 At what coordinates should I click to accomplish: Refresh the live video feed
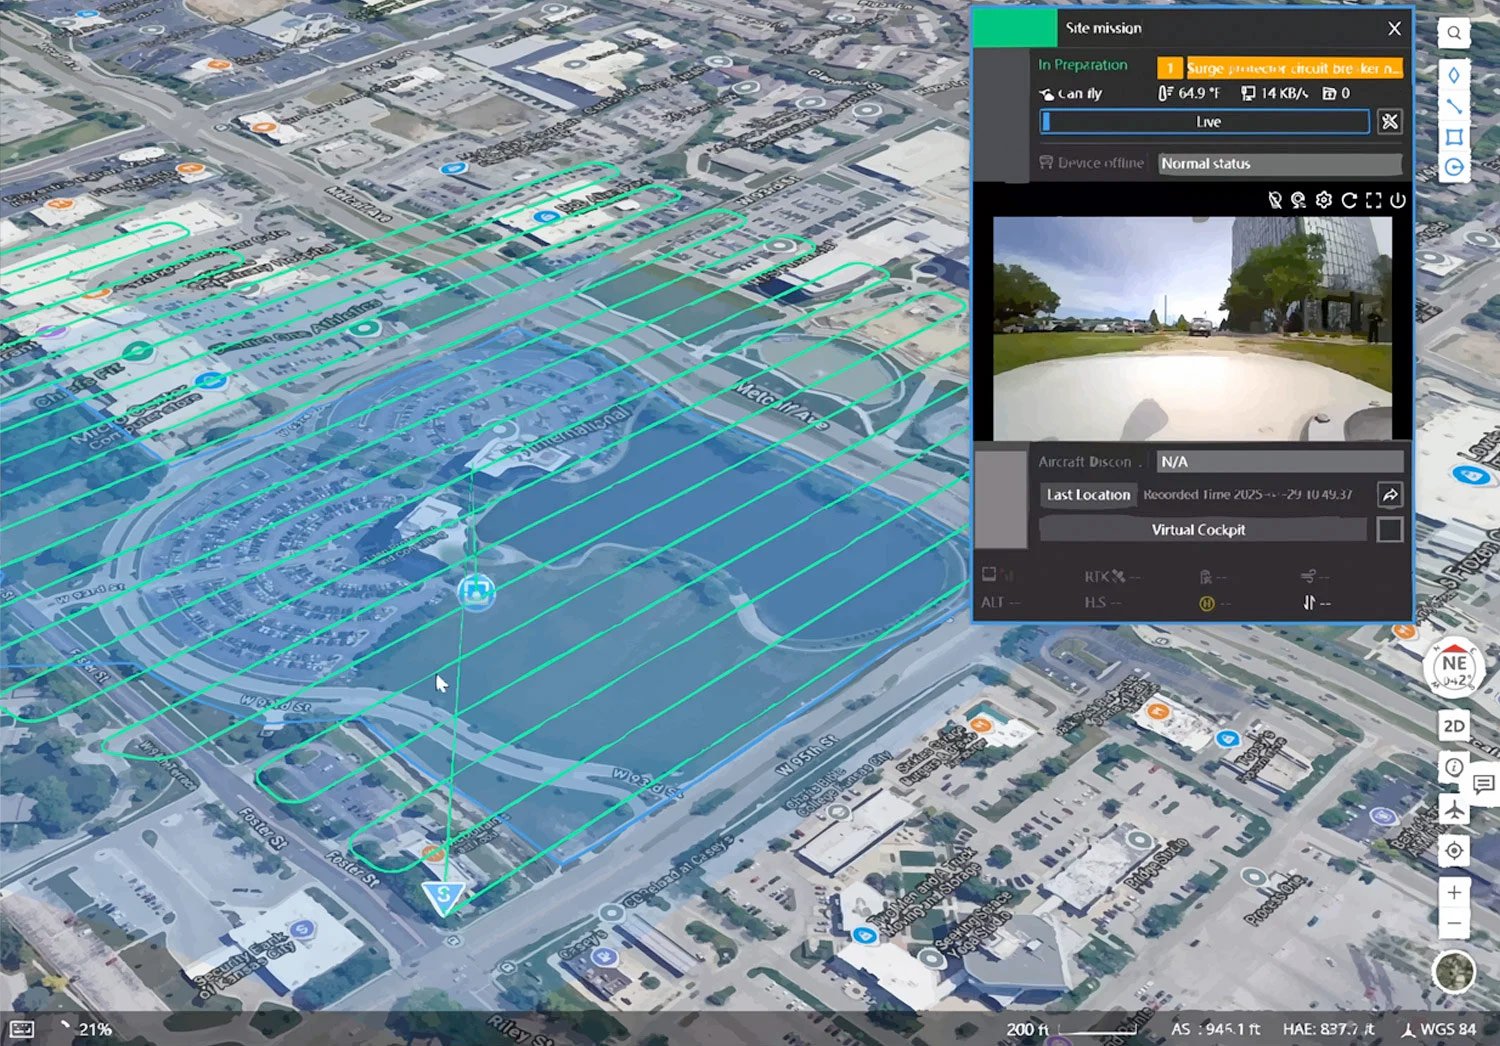1349,200
